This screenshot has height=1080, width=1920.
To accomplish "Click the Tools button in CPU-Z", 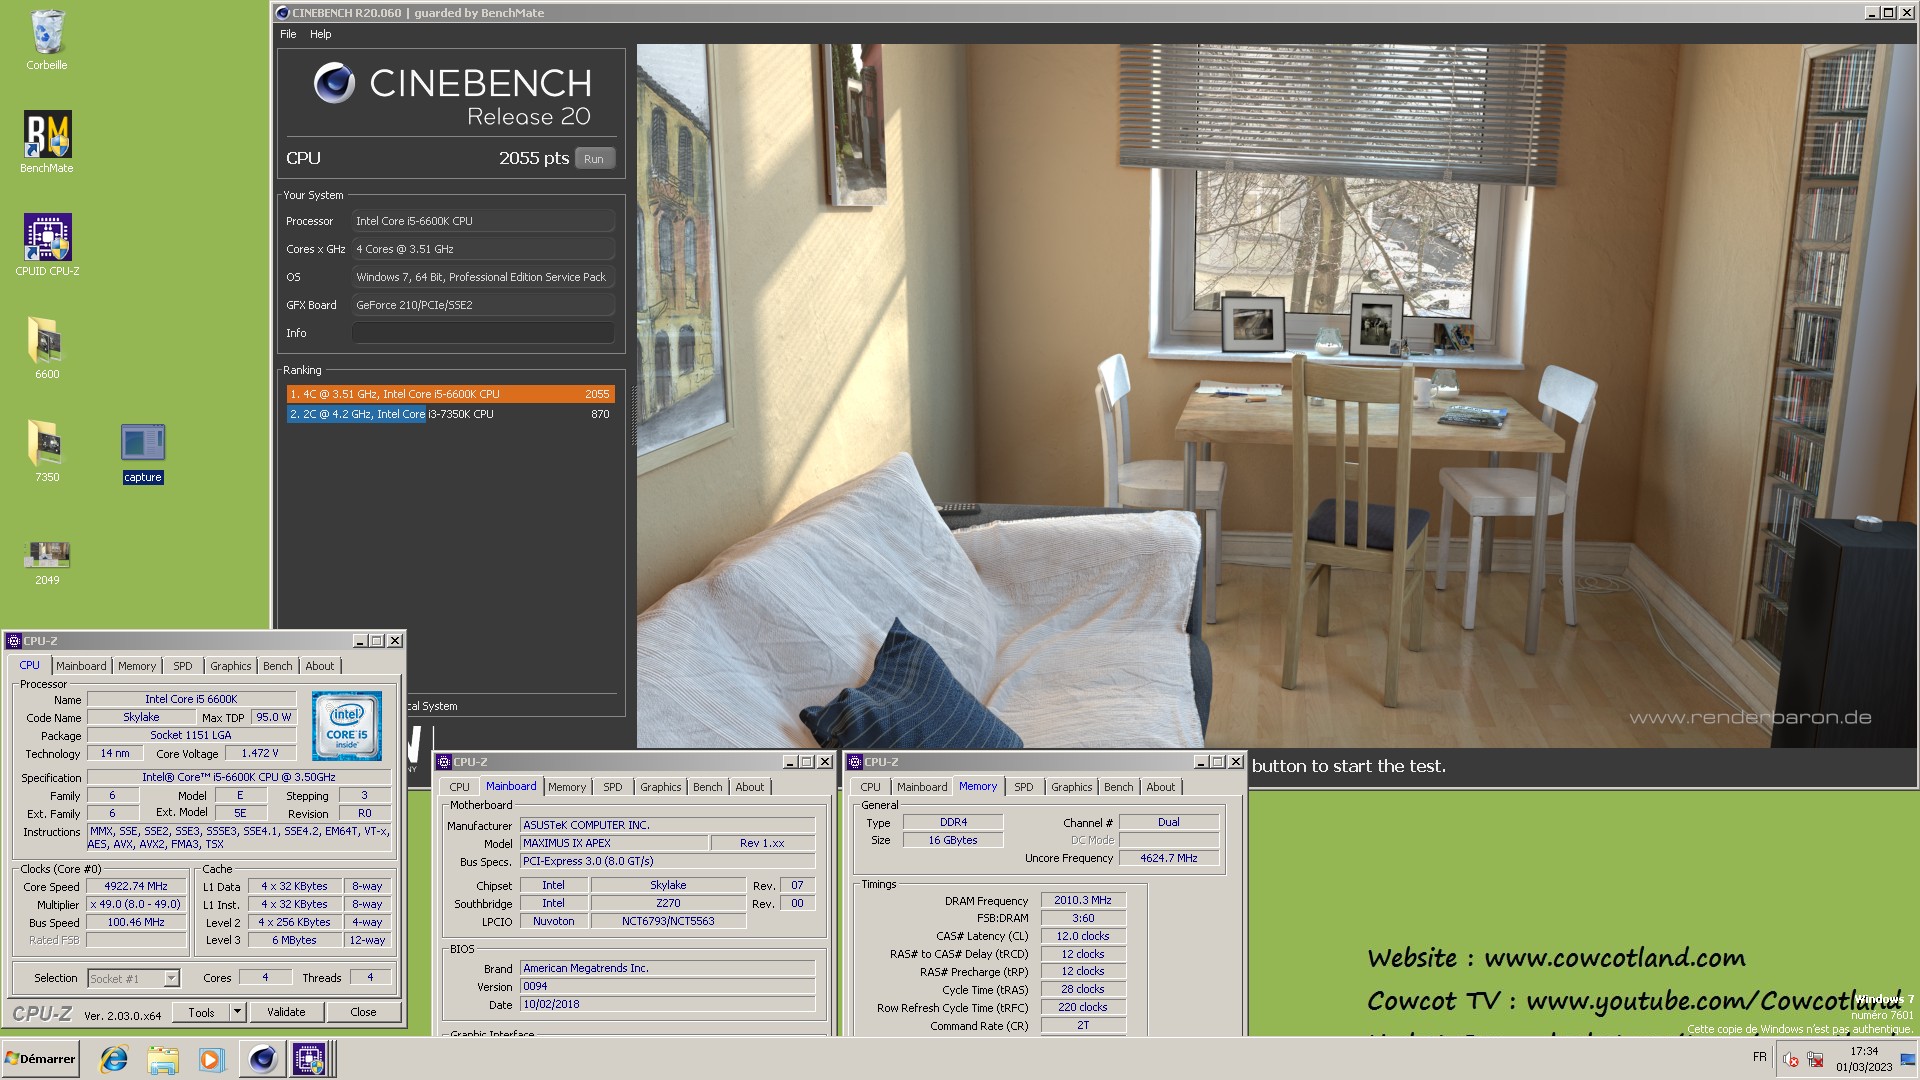I will pyautogui.click(x=201, y=1013).
